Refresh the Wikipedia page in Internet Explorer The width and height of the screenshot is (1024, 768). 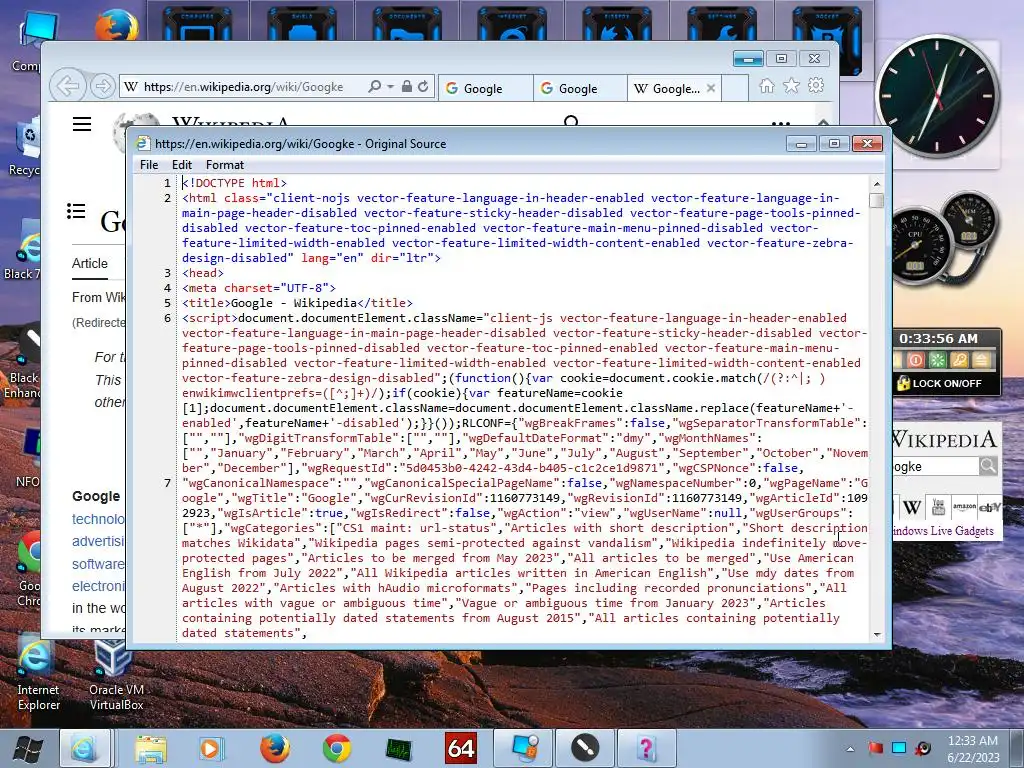pos(423,86)
